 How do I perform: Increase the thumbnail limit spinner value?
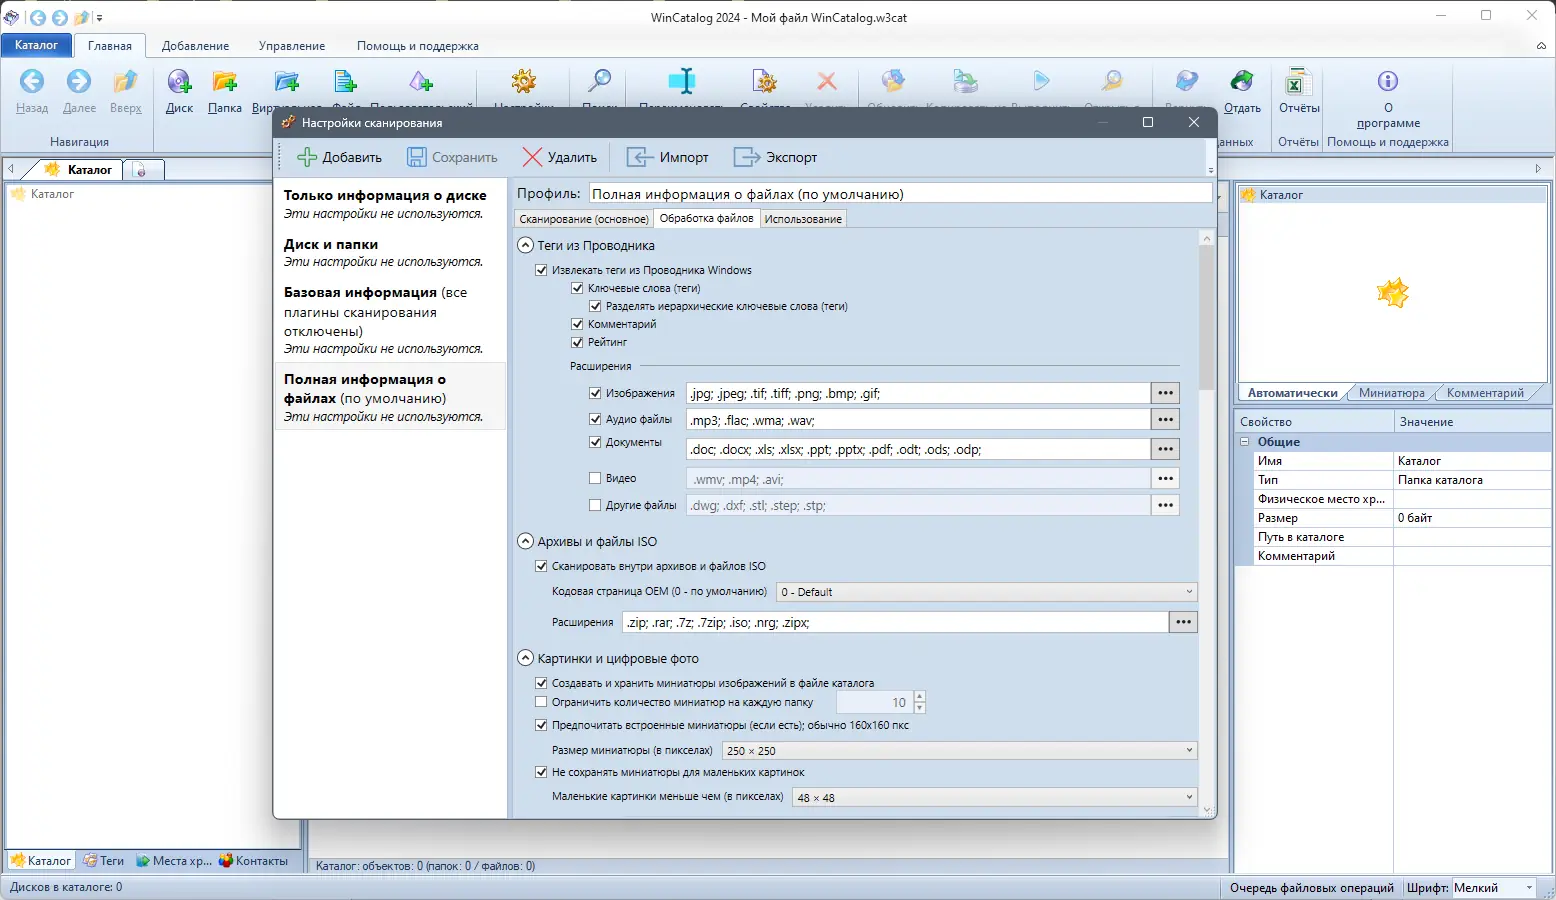920,697
